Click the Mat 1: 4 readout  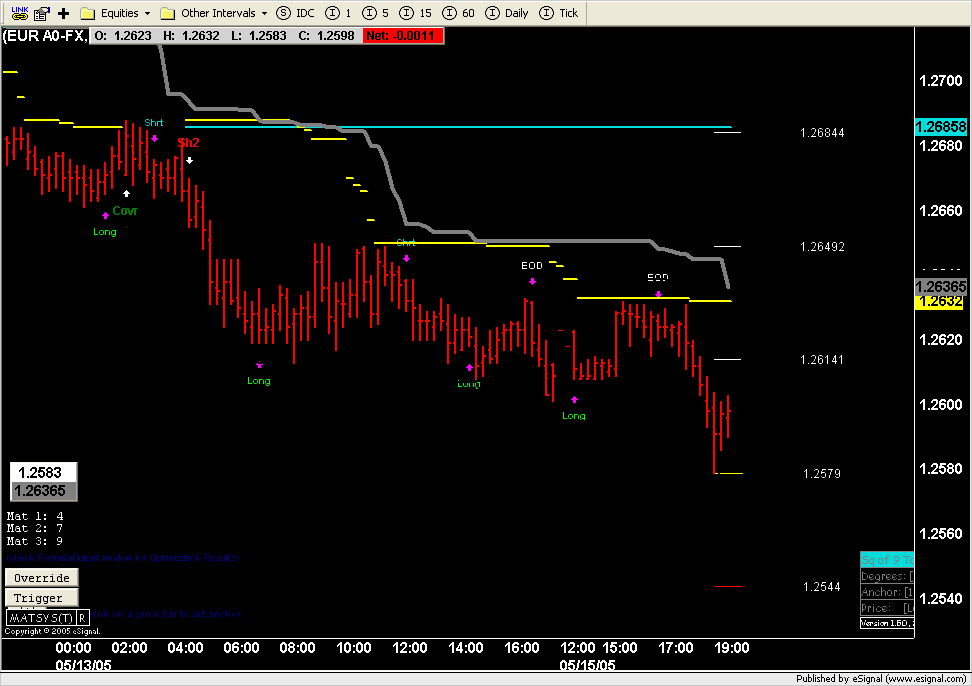[35, 516]
